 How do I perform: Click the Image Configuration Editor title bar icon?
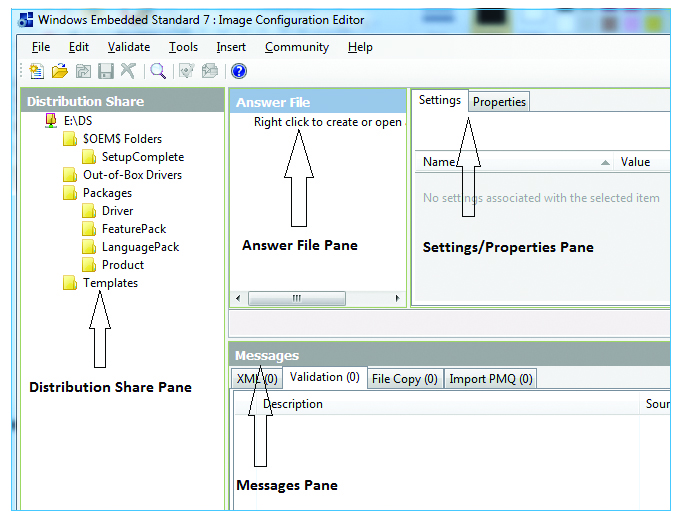(26, 20)
